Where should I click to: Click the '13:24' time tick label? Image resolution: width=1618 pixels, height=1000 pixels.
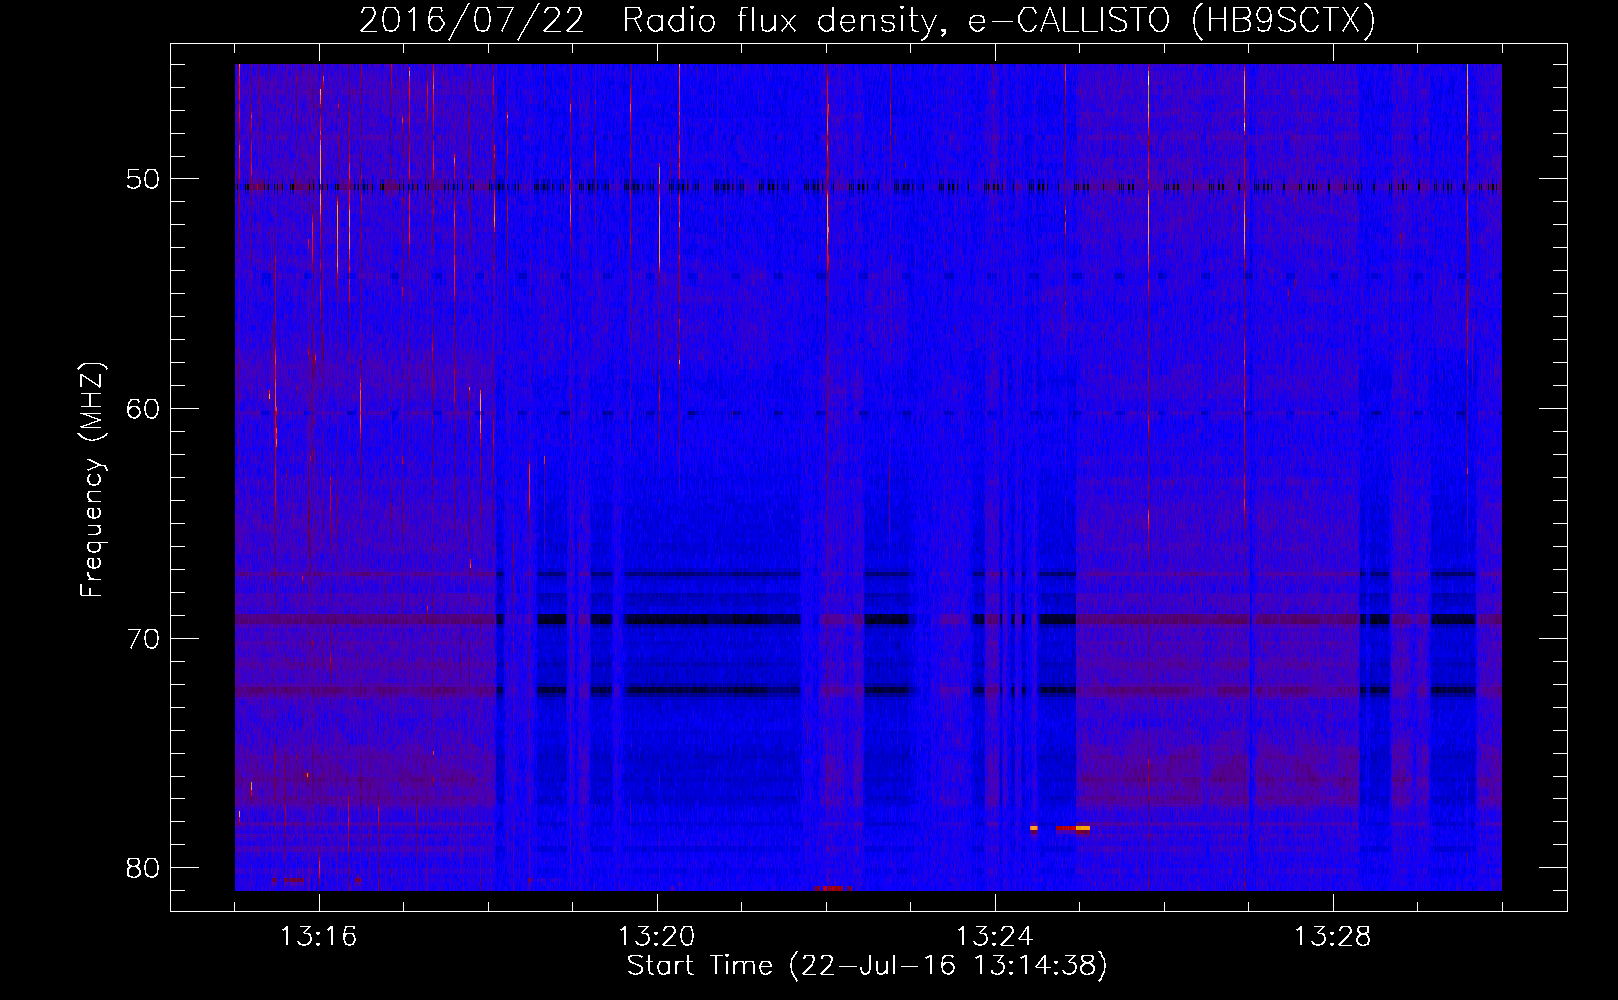tap(994, 937)
